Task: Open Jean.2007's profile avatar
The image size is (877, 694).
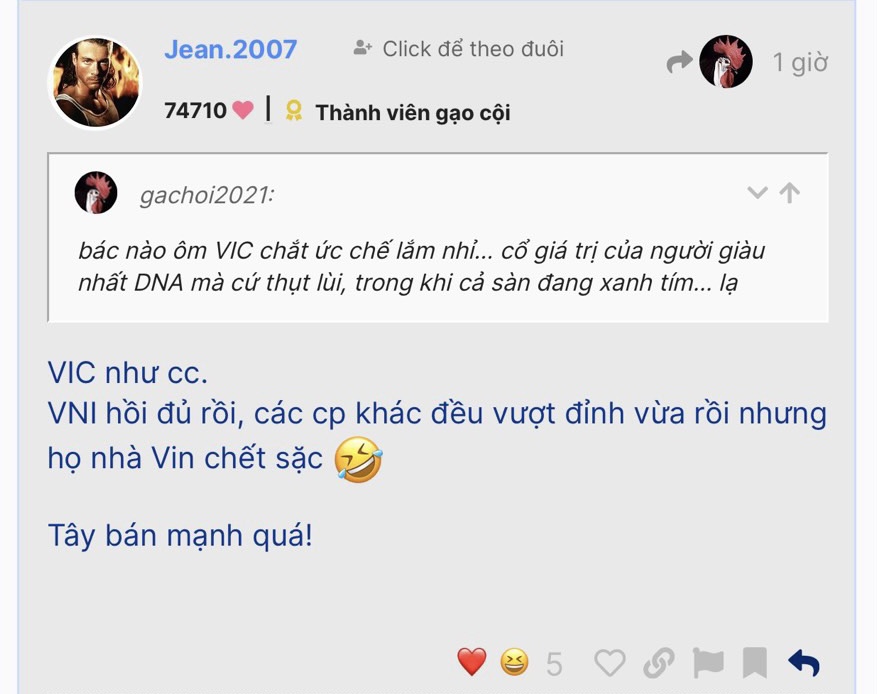Action: [x=96, y=83]
